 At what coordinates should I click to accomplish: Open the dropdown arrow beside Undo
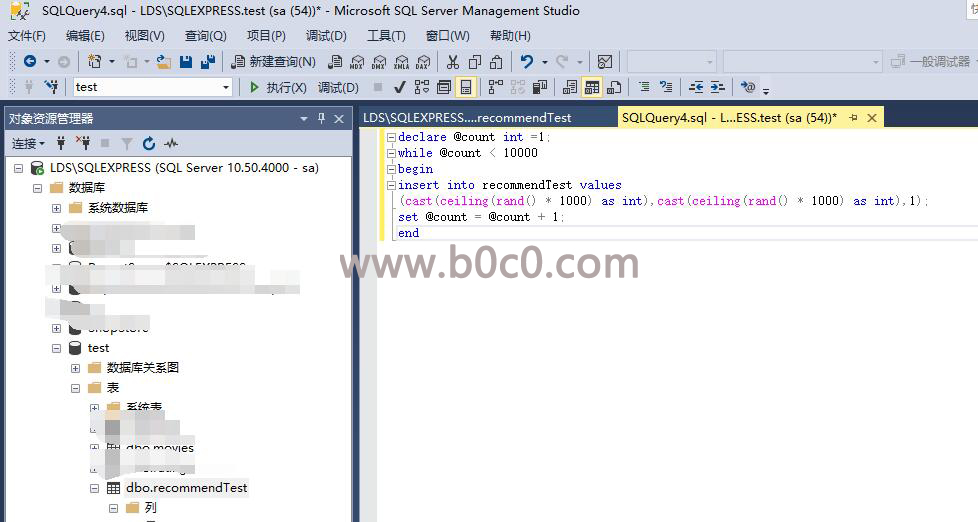pyautogui.click(x=545, y=61)
